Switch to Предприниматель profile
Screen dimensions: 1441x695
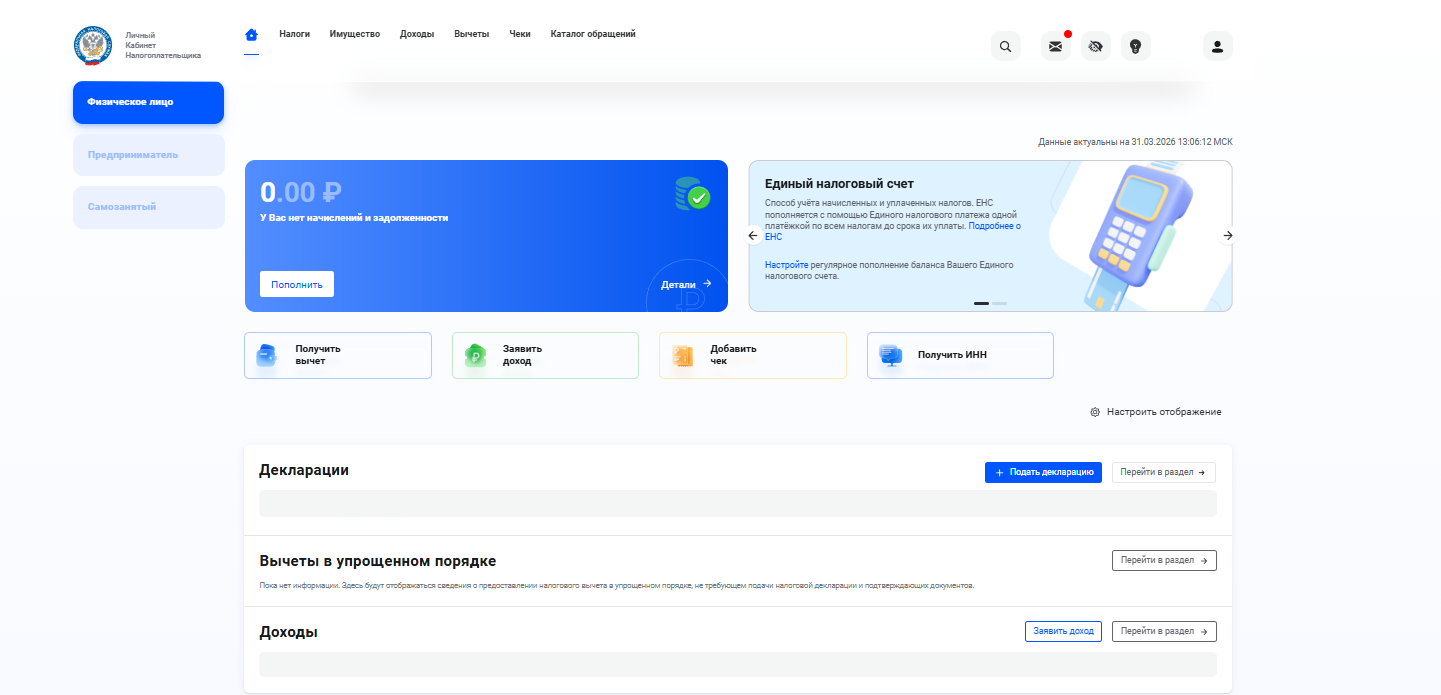point(148,155)
